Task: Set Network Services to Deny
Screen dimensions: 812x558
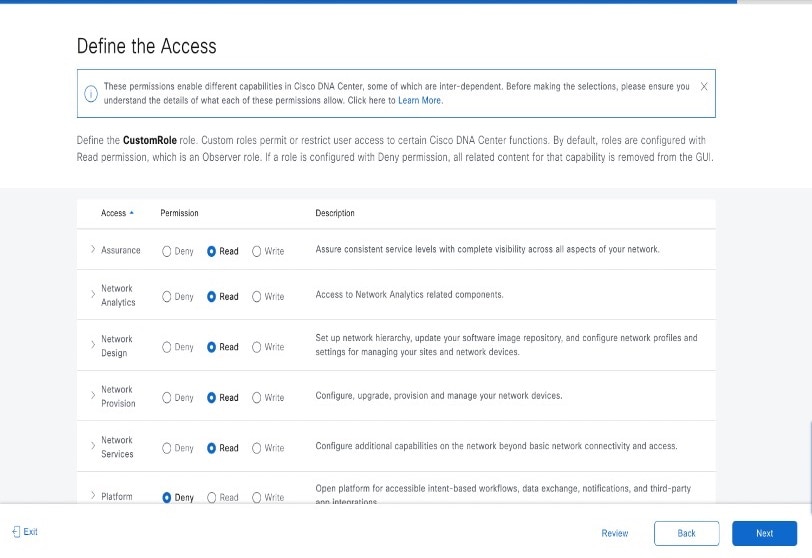Action: pyautogui.click(x=166, y=448)
